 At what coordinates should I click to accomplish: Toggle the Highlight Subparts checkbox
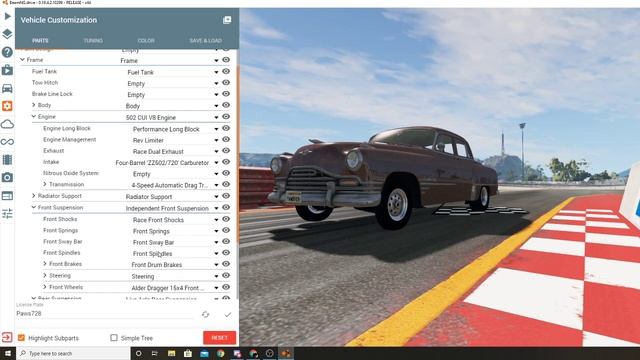coord(21,338)
